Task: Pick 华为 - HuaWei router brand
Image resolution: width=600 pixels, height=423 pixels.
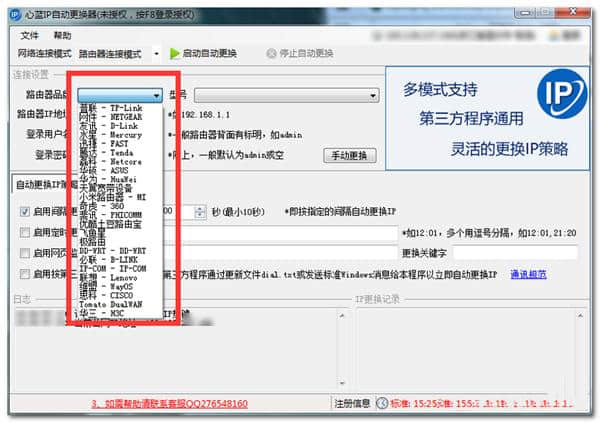Action: pyautogui.click(x=108, y=179)
